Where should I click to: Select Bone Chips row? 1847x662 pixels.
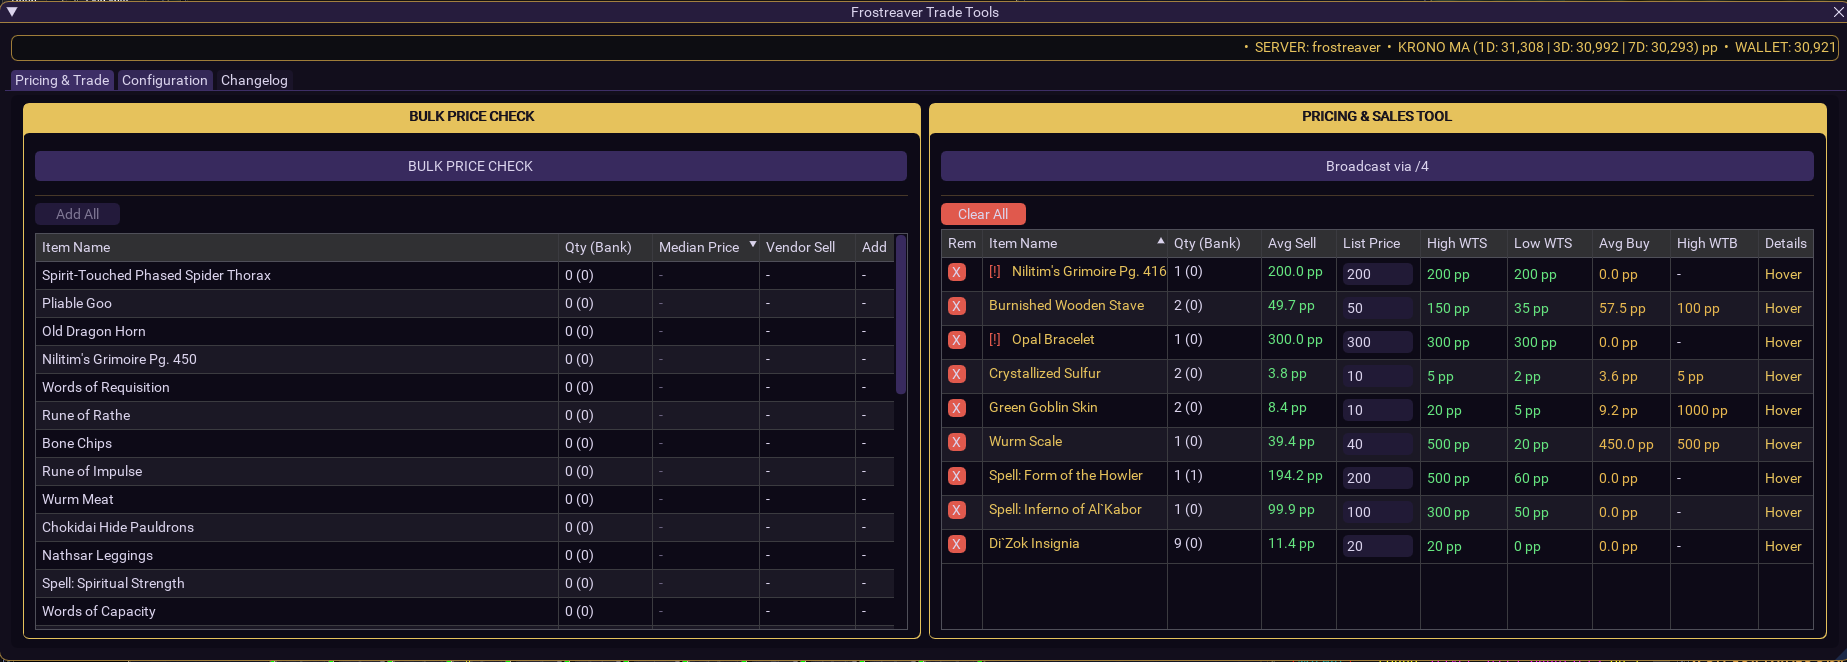click(465, 443)
